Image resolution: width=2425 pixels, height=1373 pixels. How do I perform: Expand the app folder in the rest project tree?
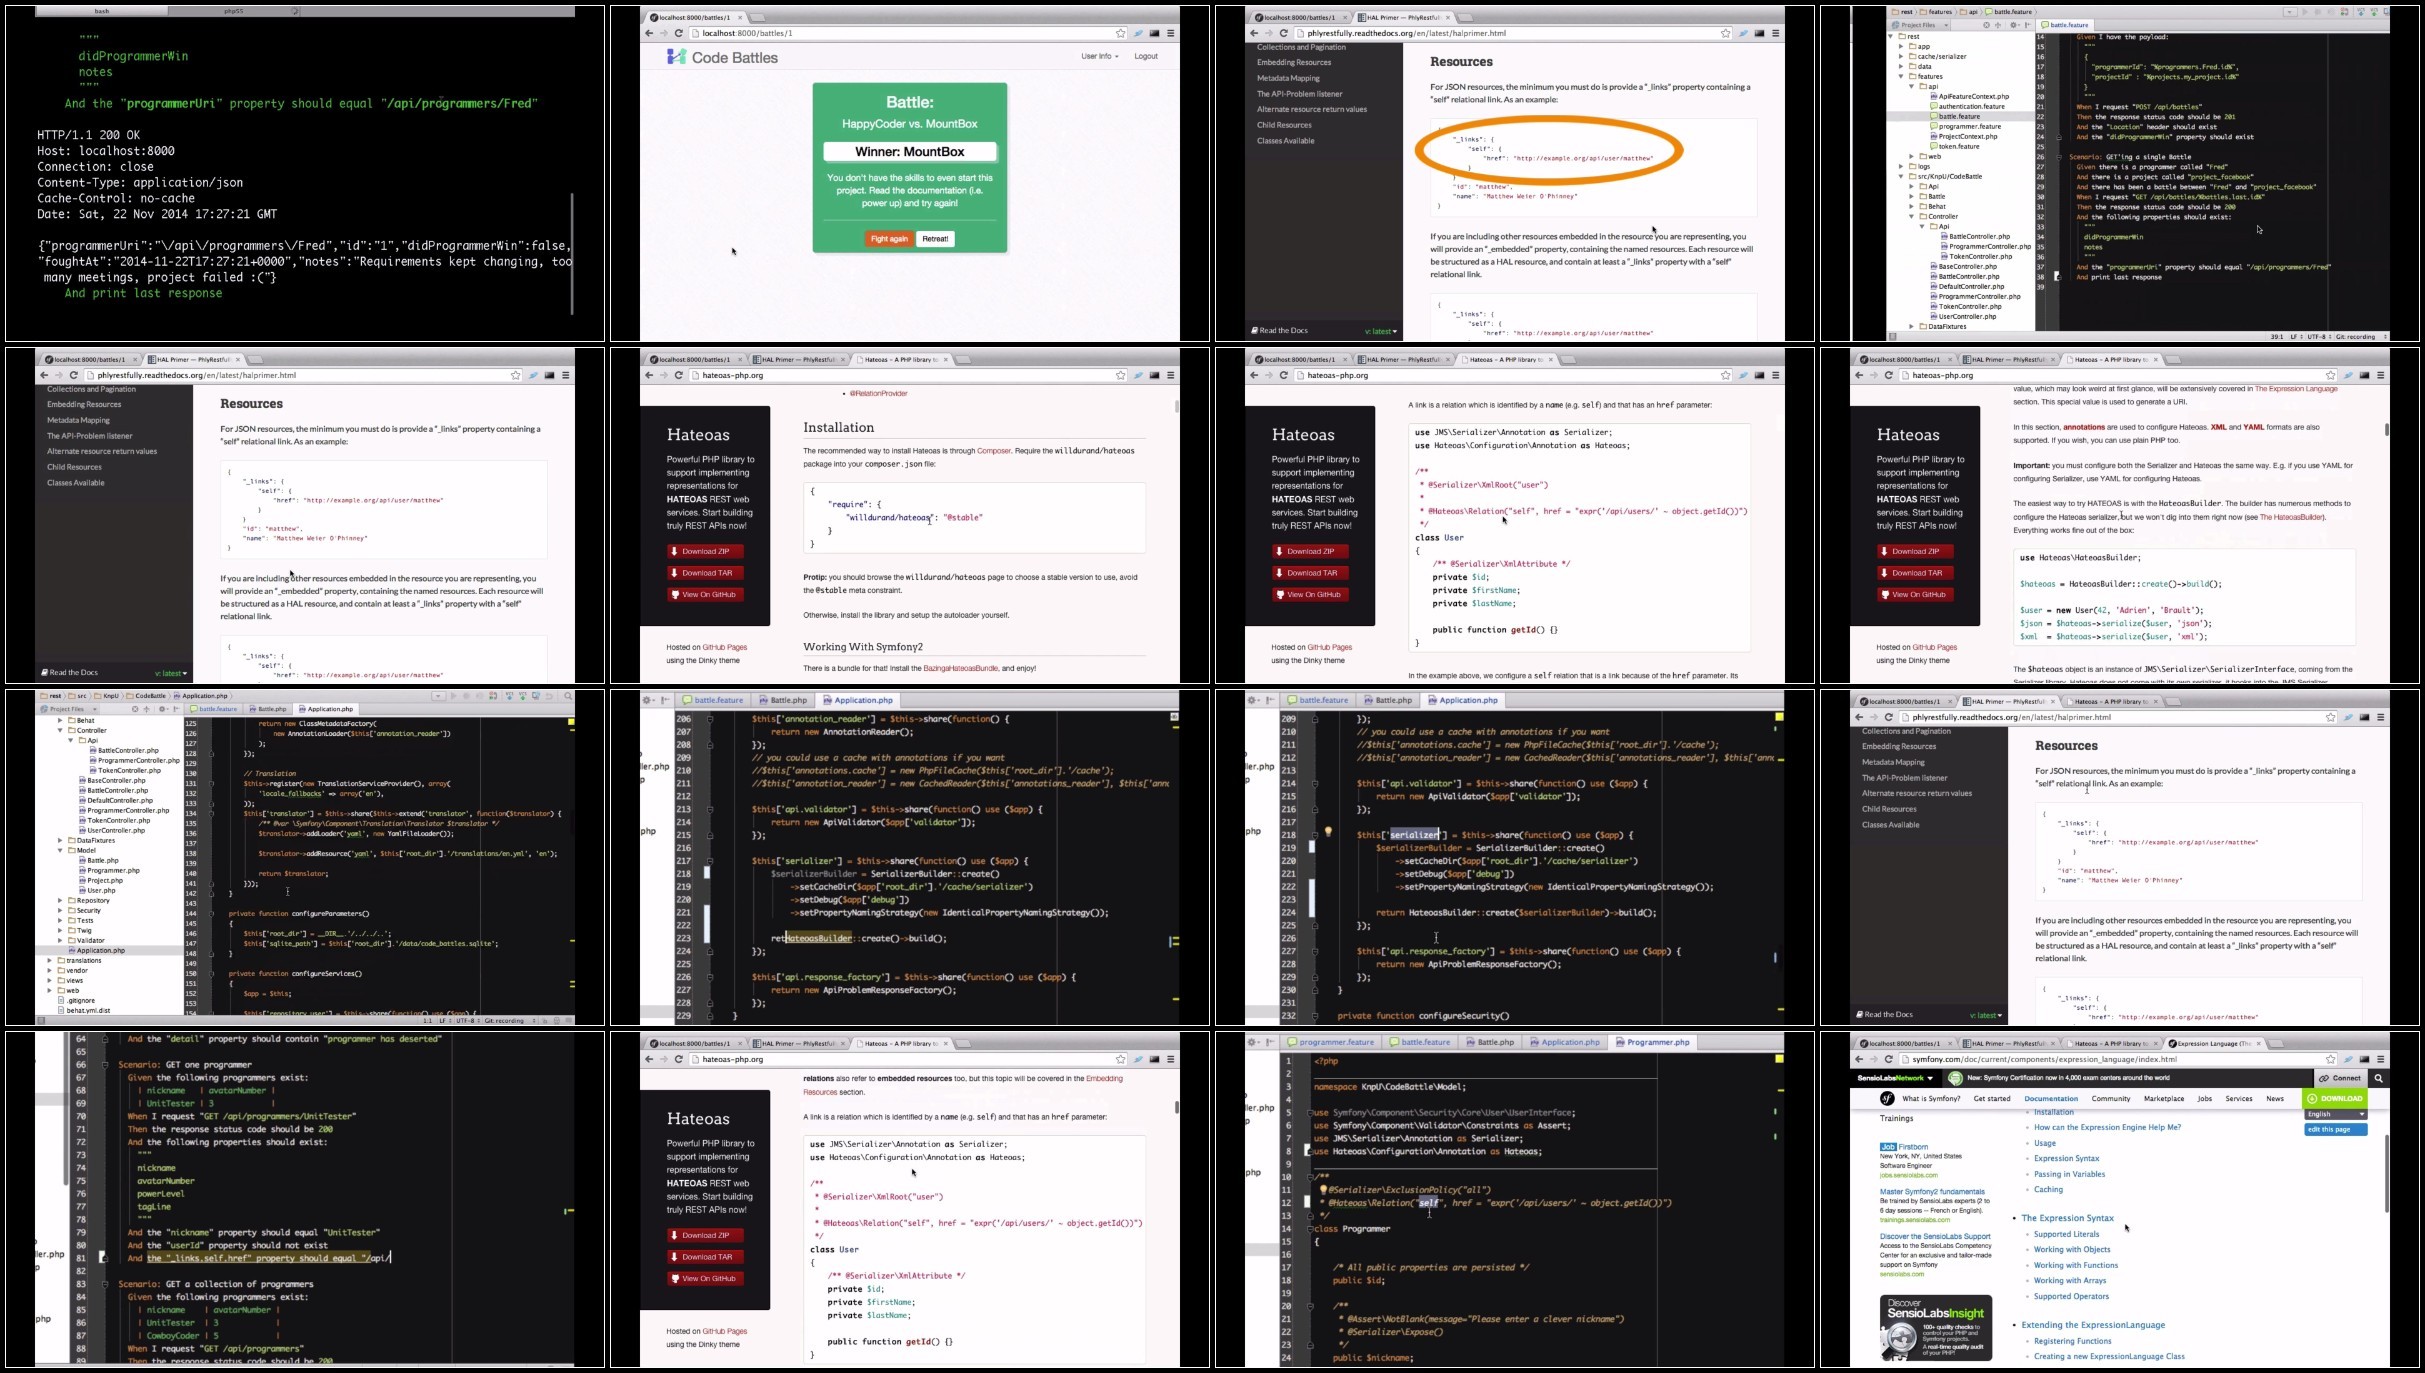[1902, 46]
